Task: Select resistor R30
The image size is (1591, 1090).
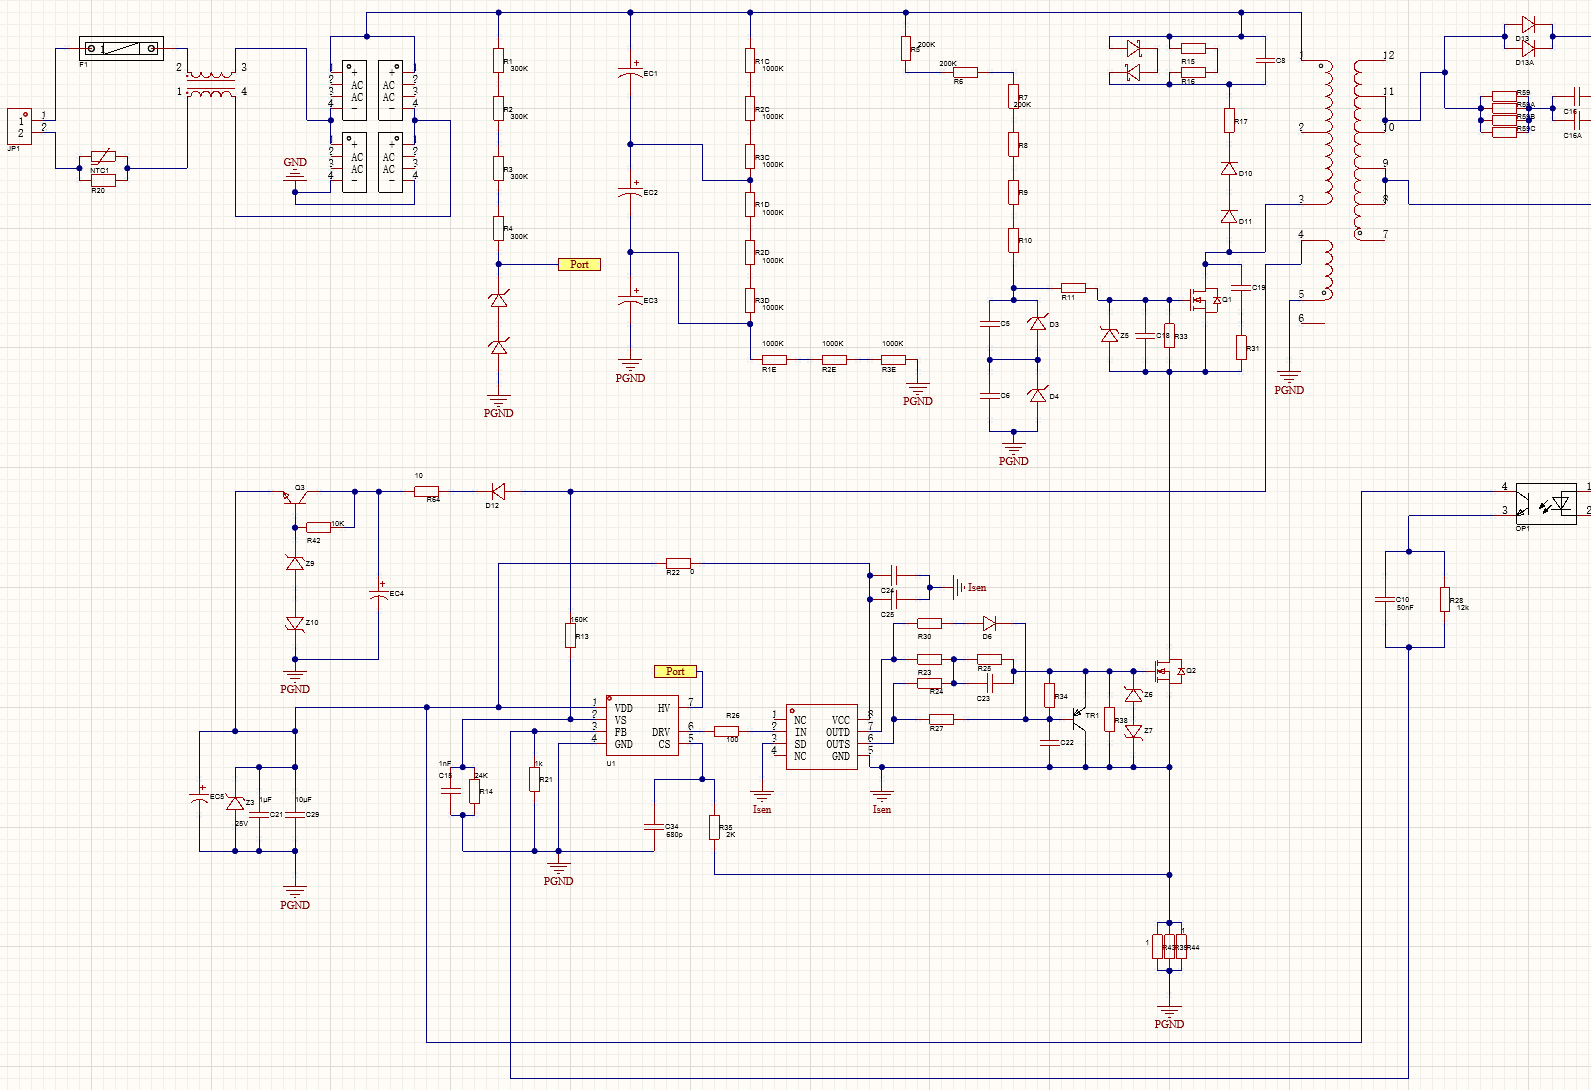Action: pos(929,623)
